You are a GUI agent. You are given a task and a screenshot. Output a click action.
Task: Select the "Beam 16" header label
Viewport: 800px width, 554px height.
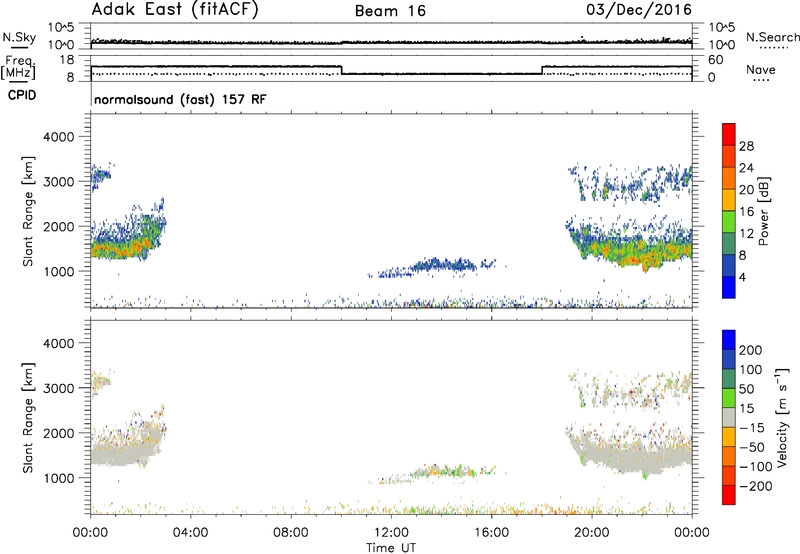(x=390, y=11)
